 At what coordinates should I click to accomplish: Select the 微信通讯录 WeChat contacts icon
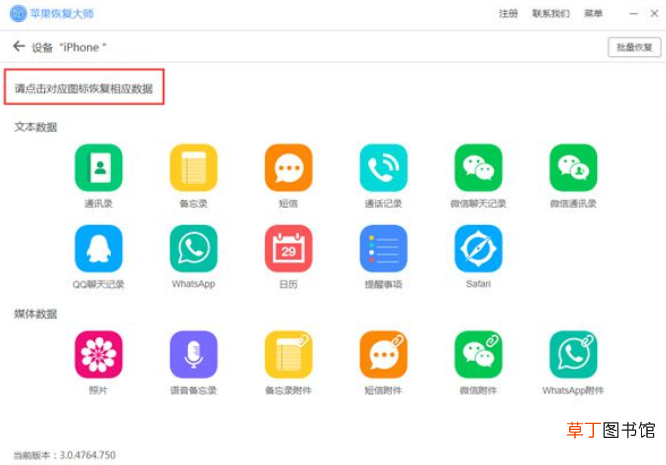(573, 168)
